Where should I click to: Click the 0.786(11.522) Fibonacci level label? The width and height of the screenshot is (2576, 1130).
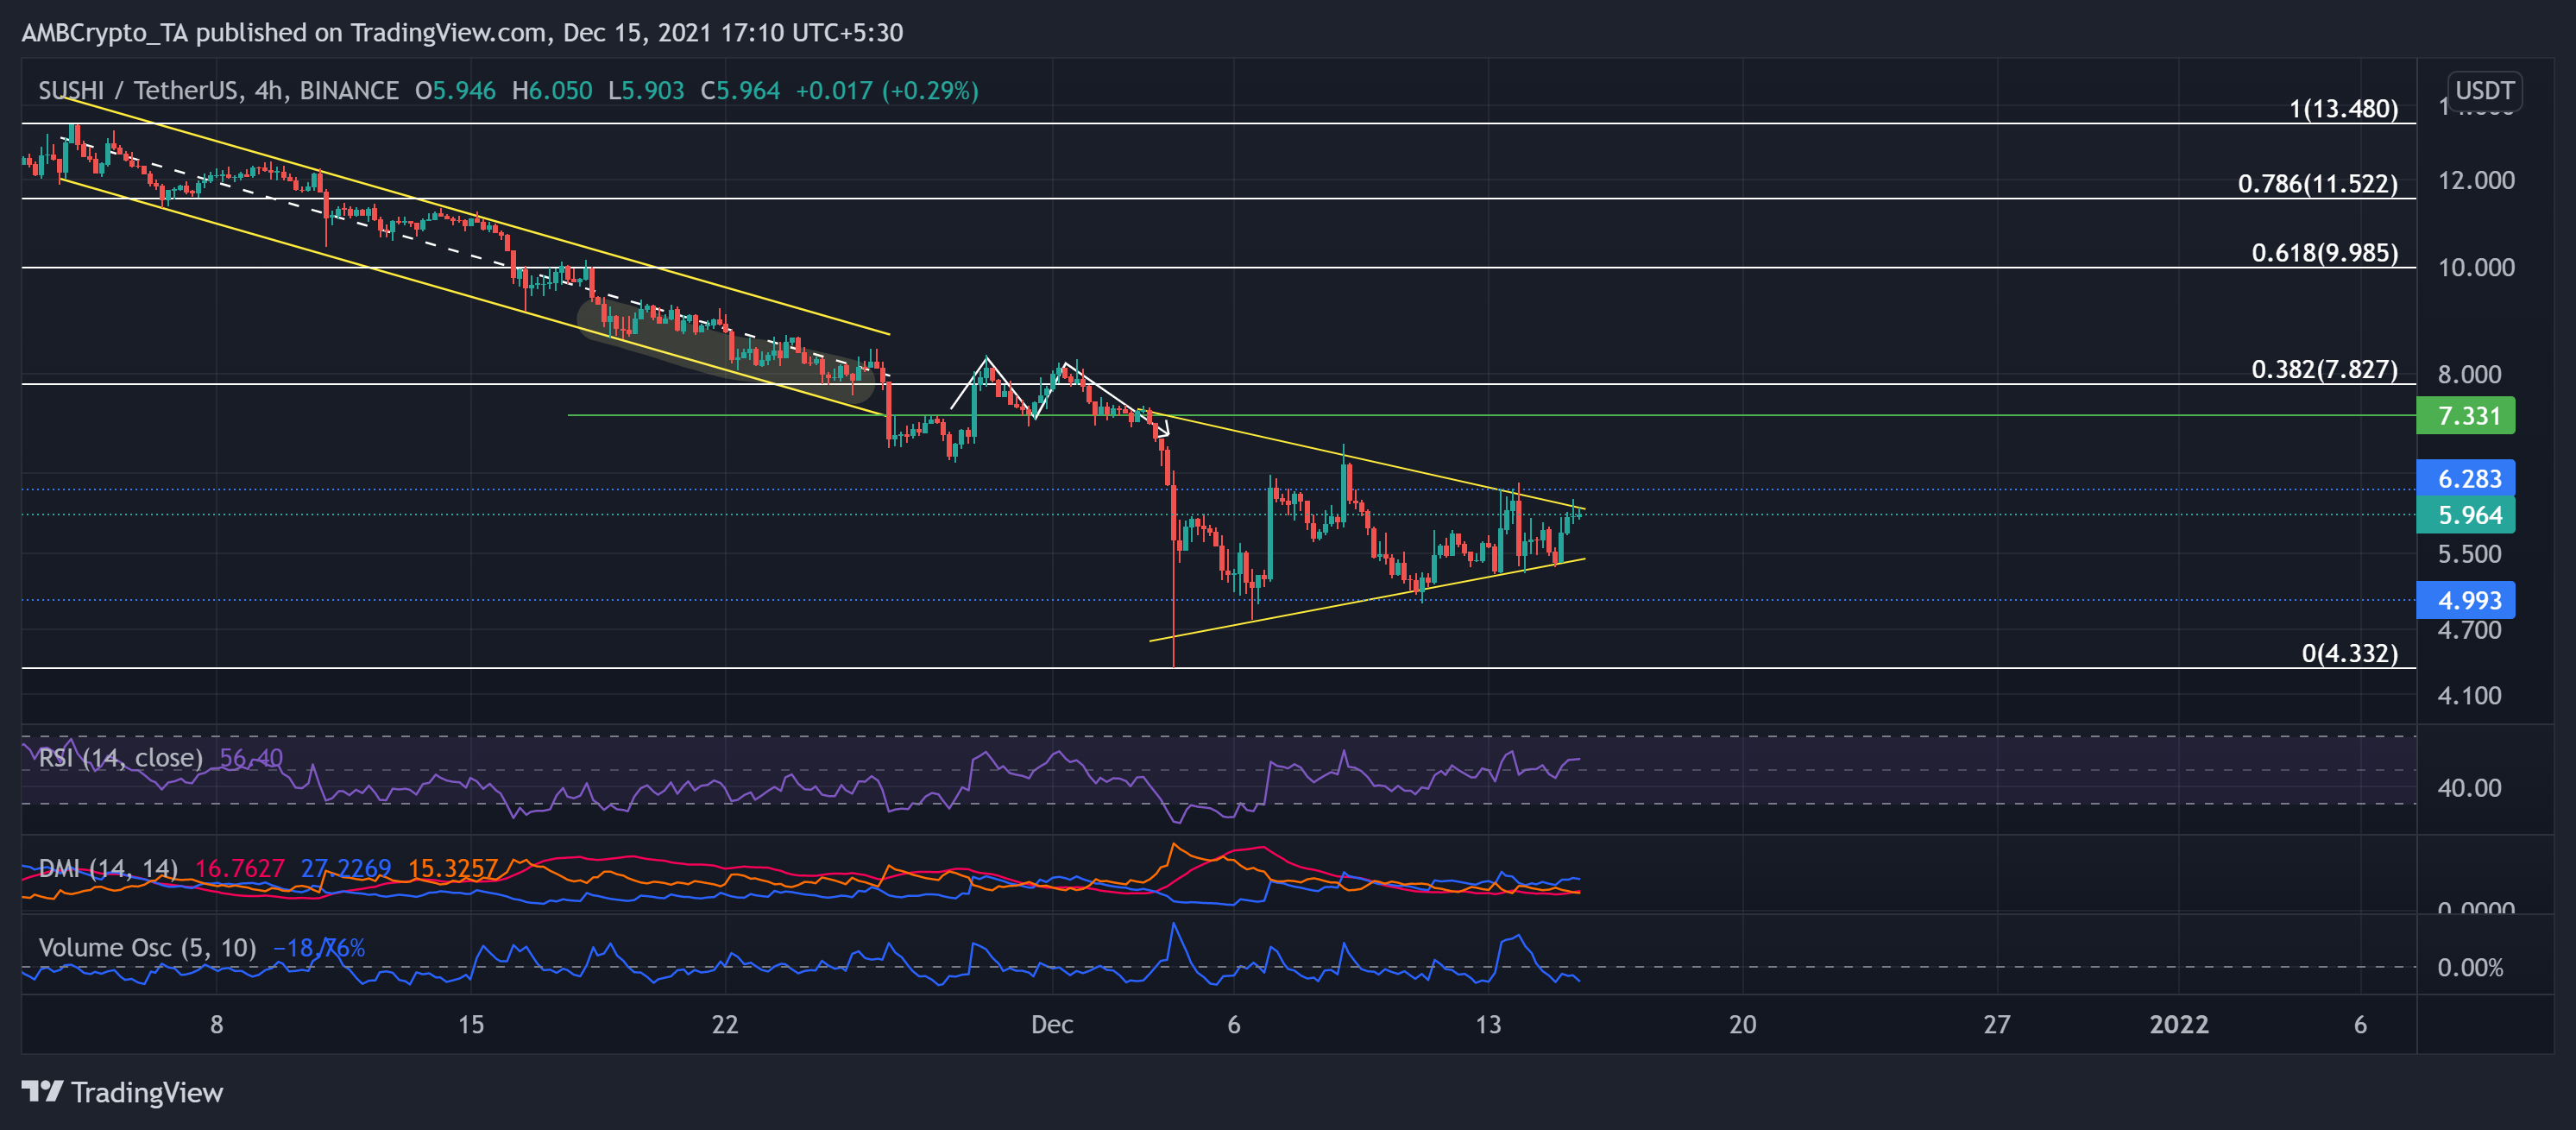2317,183
